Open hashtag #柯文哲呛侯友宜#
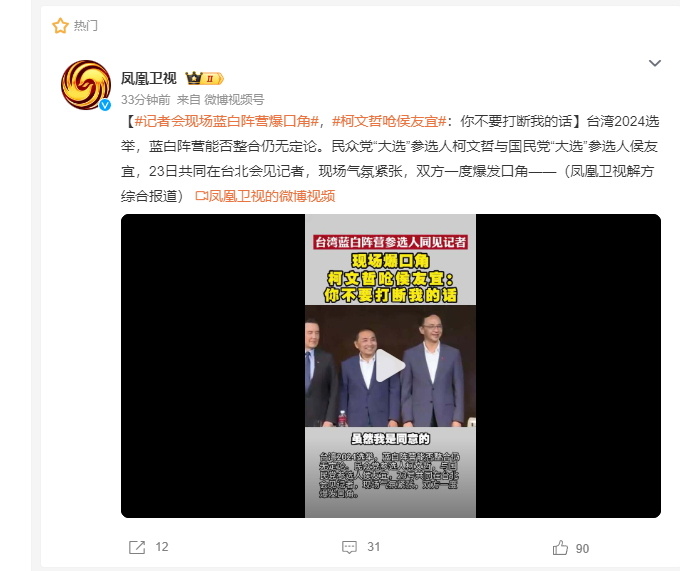680x571 pixels. pyautogui.click(x=389, y=121)
